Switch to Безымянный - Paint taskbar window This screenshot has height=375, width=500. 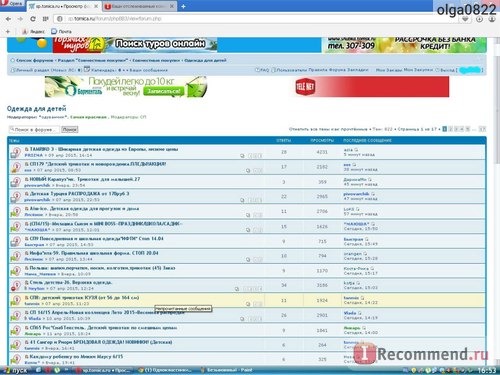point(227,370)
